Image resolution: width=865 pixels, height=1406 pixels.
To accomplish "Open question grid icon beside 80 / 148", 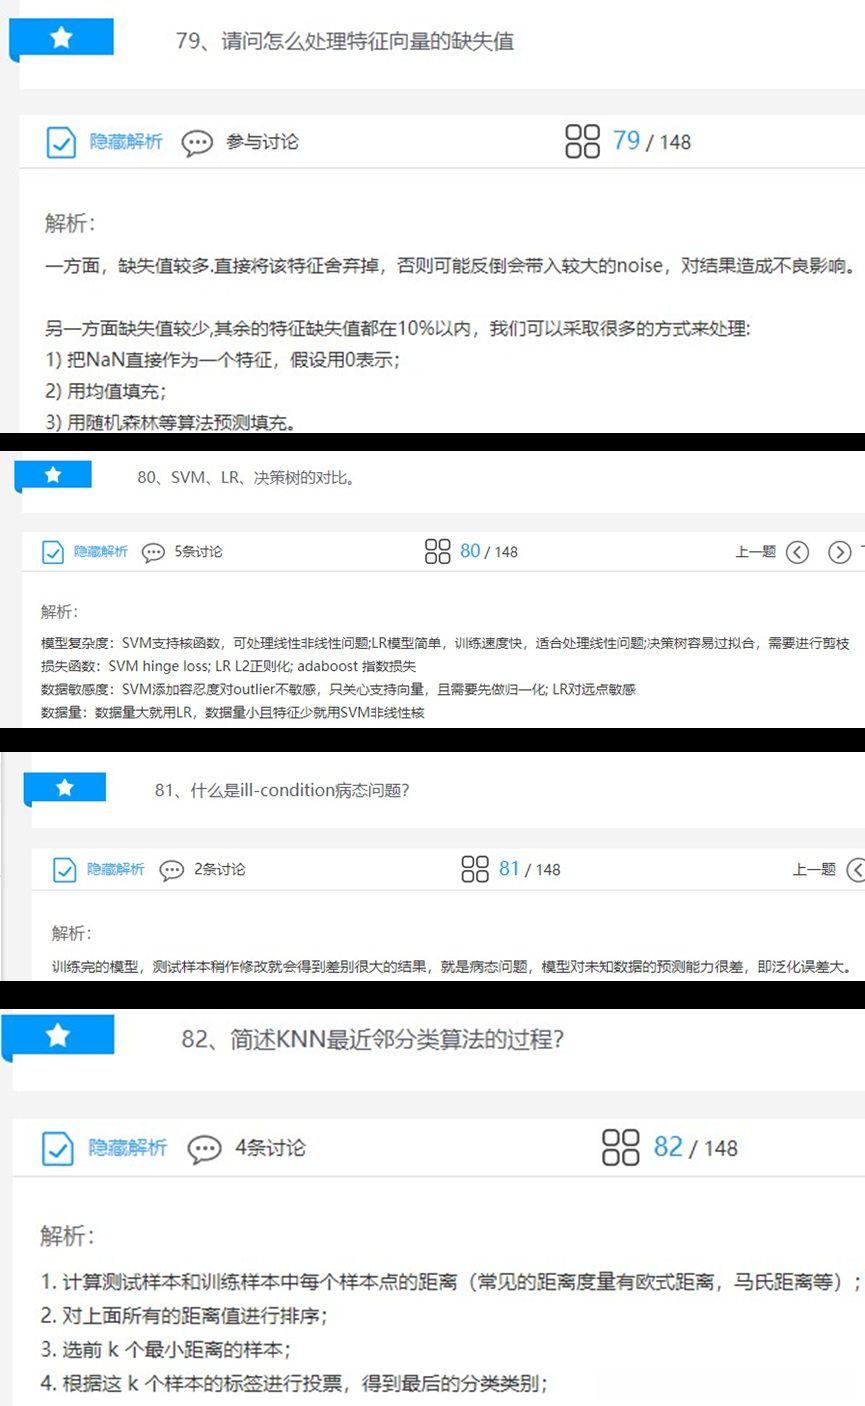I will (438, 551).
